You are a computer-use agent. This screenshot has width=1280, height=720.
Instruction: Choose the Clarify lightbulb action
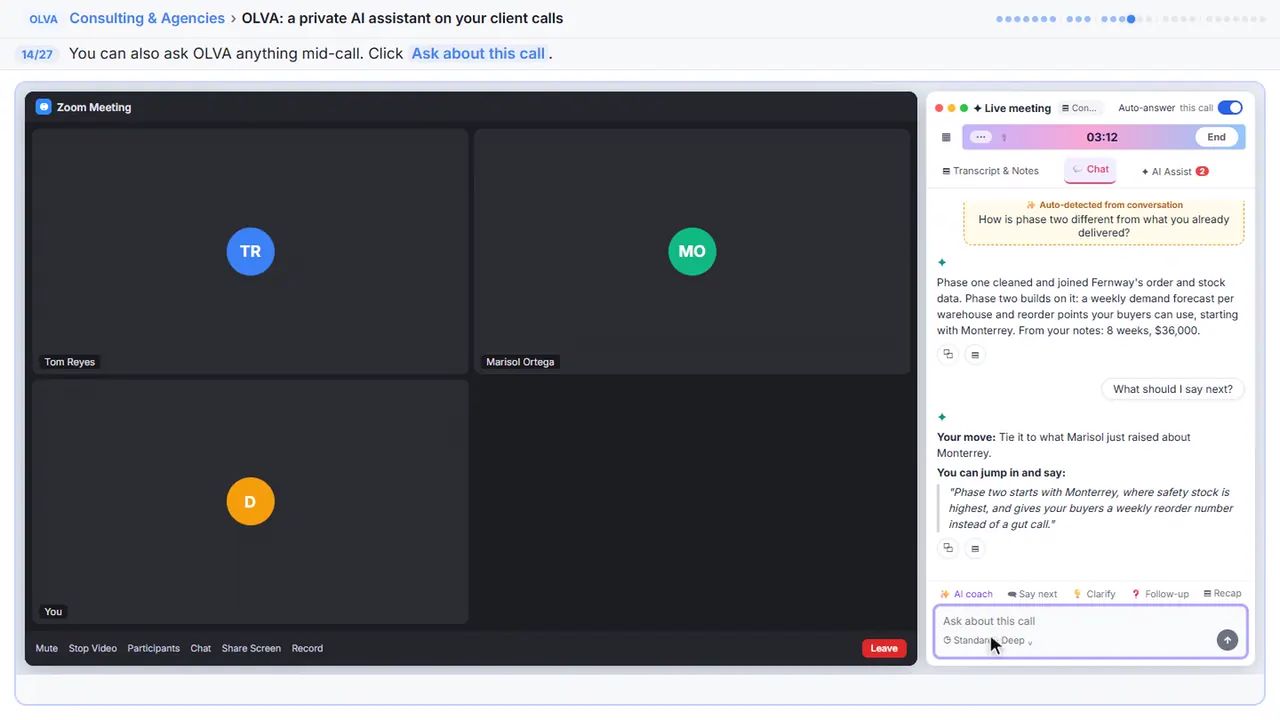click(1094, 594)
